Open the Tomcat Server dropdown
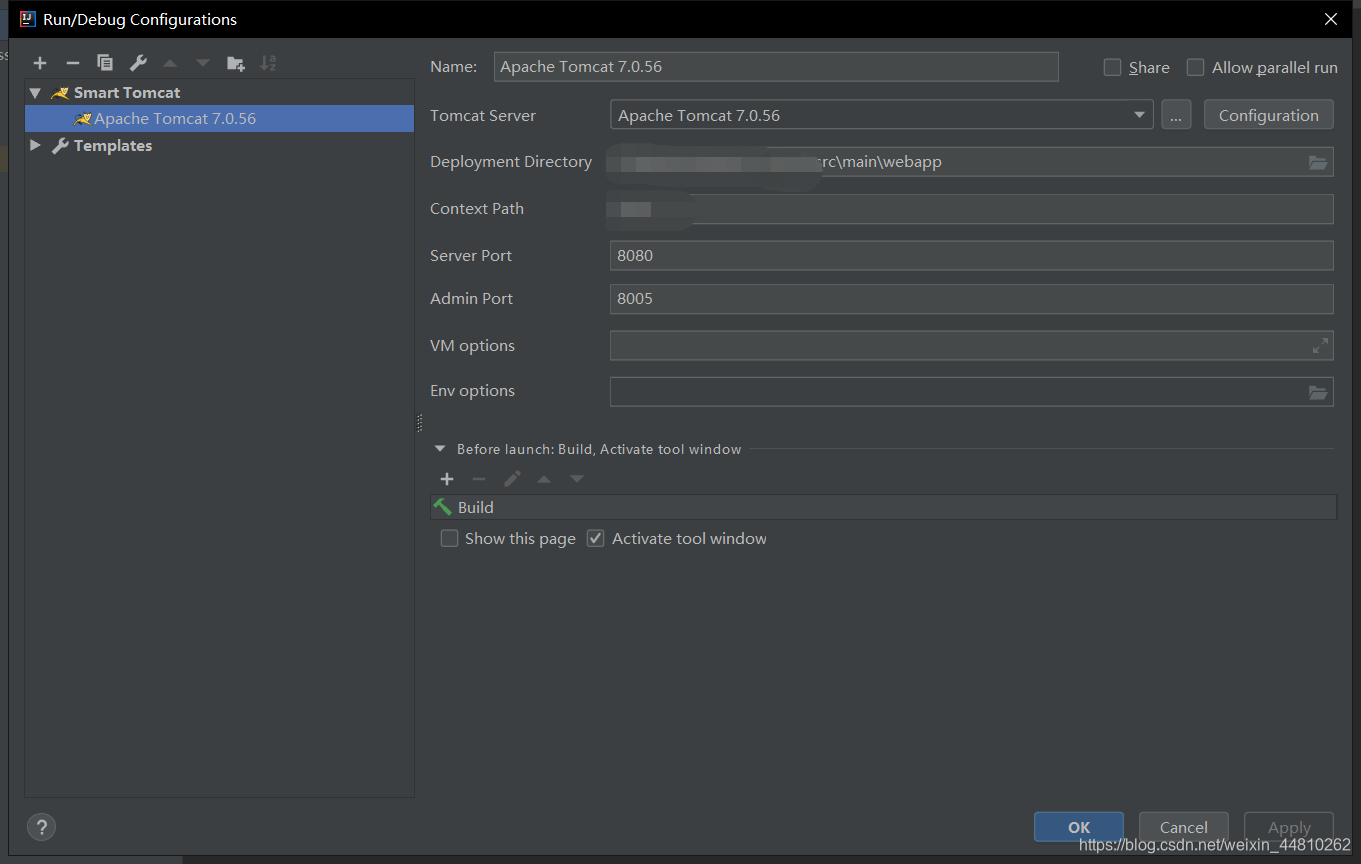 click(1139, 115)
